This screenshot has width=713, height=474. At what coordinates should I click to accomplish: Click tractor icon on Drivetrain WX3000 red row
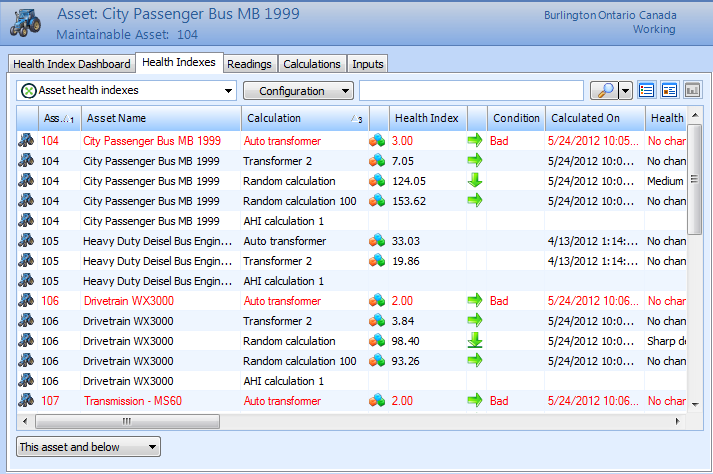[26, 301]
